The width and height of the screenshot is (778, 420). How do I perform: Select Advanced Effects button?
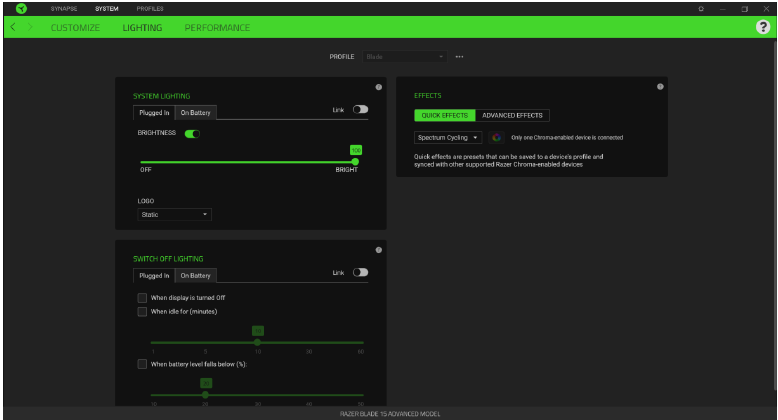coord(513,115)
